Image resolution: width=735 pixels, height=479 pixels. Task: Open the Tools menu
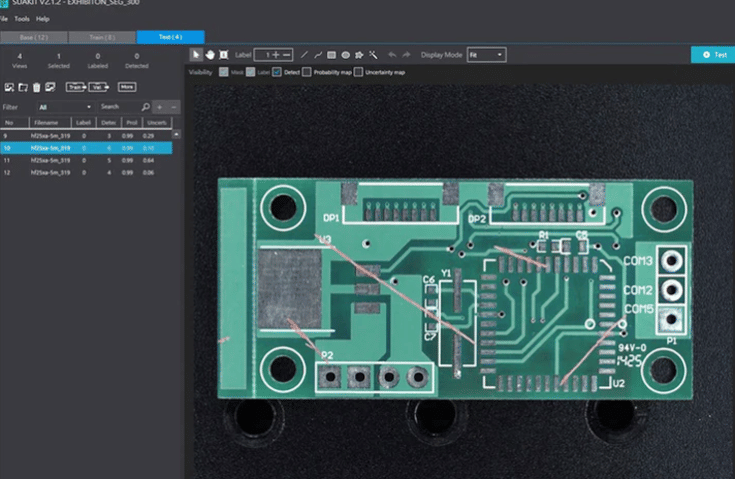[x=21, y=19]
